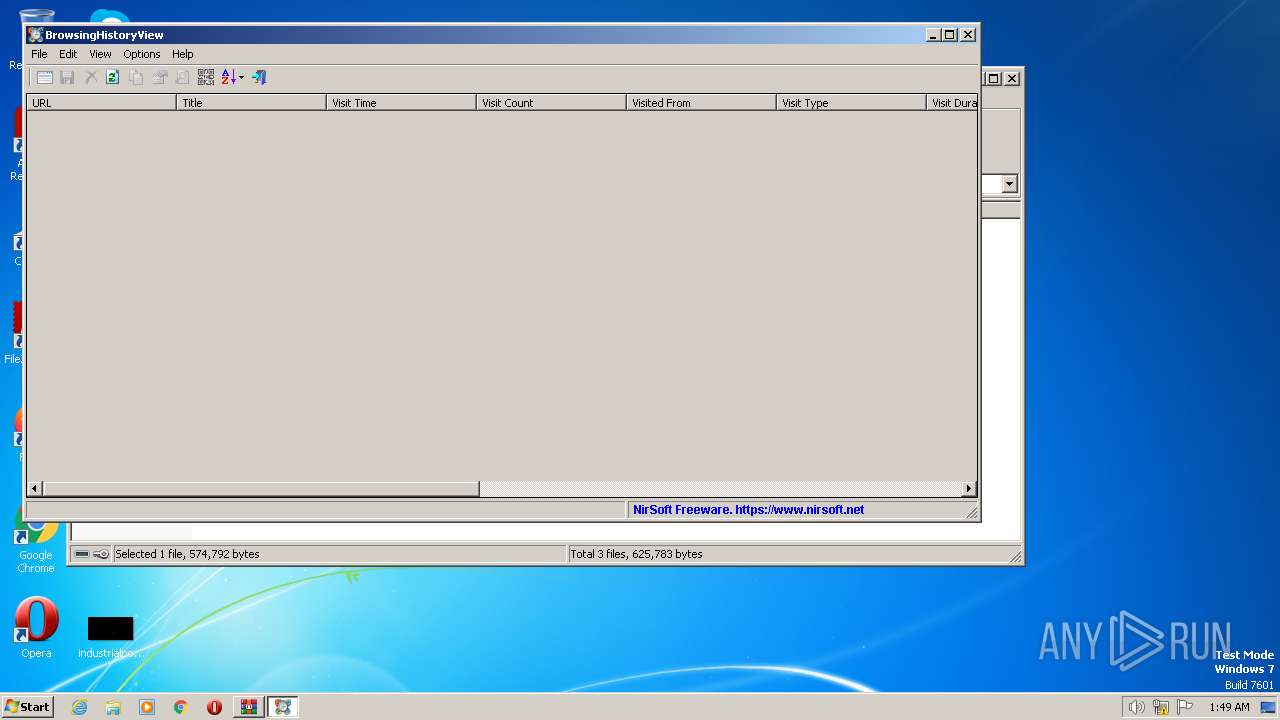This screenshot has height=720, width=1280.
Task: Sort by Visit Count column header
Action: 551,102
